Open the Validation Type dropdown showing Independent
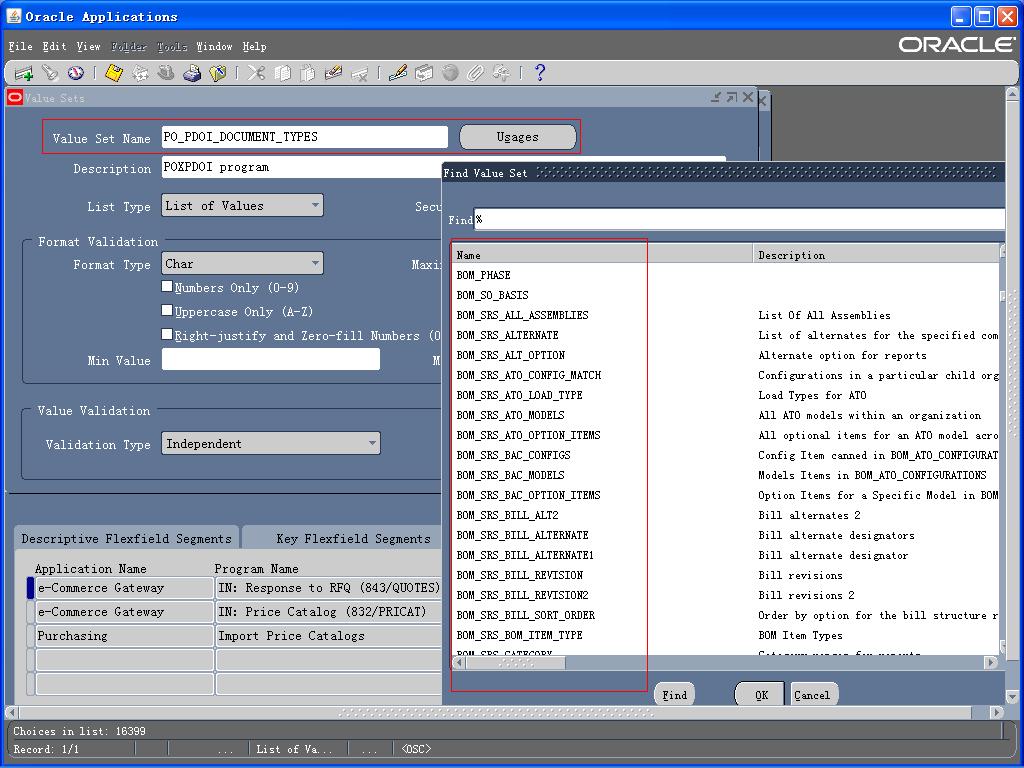This screenshot has height=768, width=1024. tap(271, 444)
